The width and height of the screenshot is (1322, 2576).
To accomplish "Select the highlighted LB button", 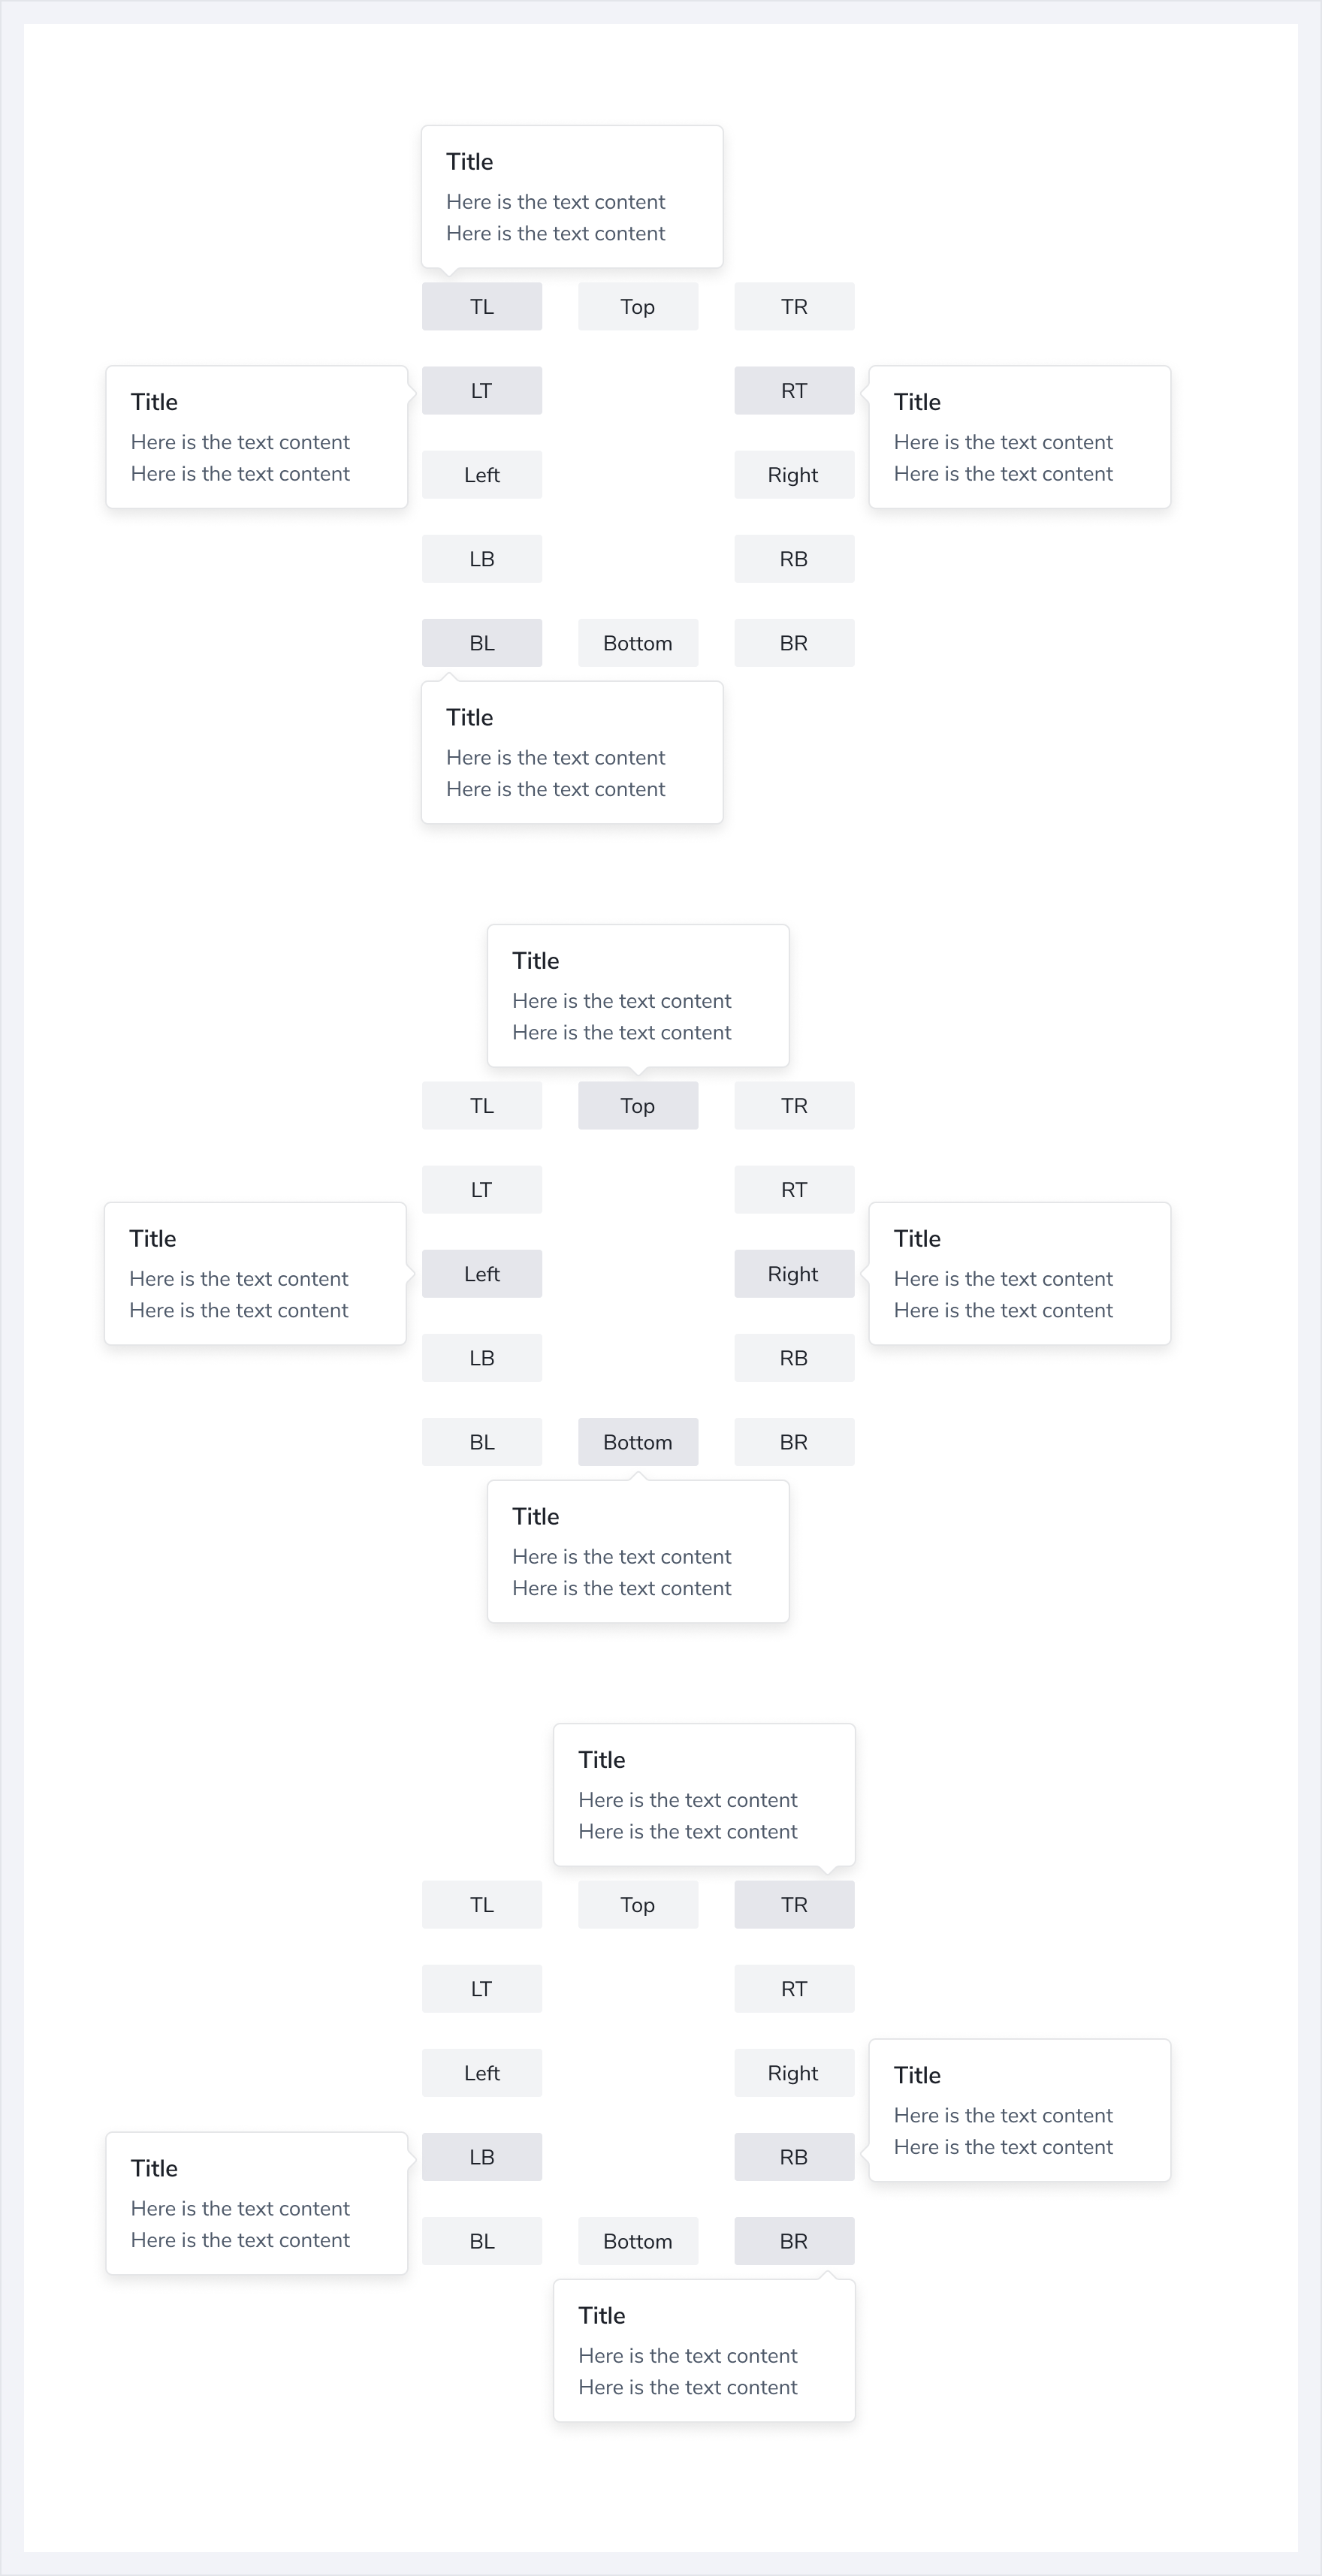I will (481, 2156).
